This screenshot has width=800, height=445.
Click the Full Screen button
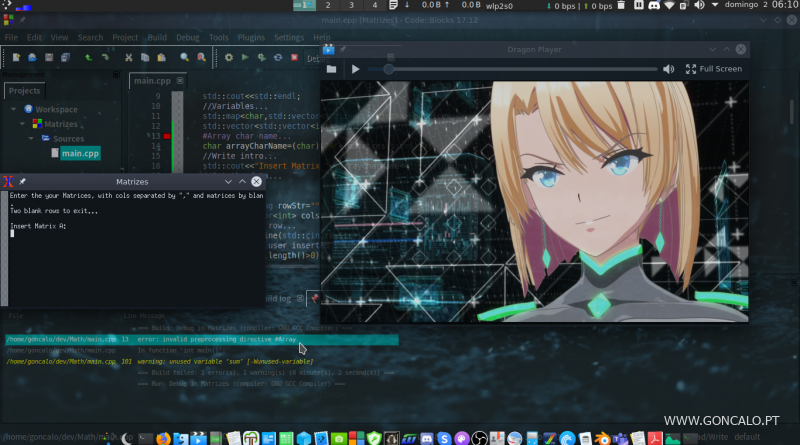[x=713, y=69]
